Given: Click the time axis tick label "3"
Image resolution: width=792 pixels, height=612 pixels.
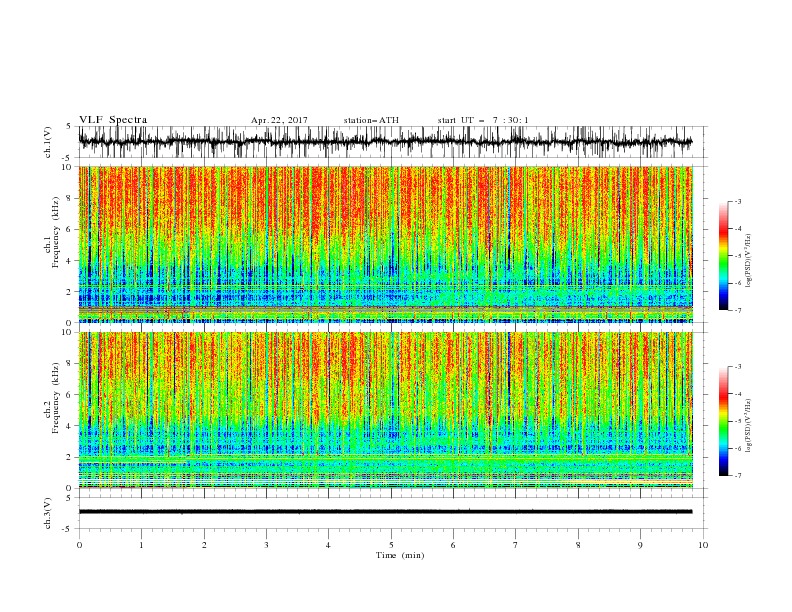Looking at the screenshot, I should [266, 545].
